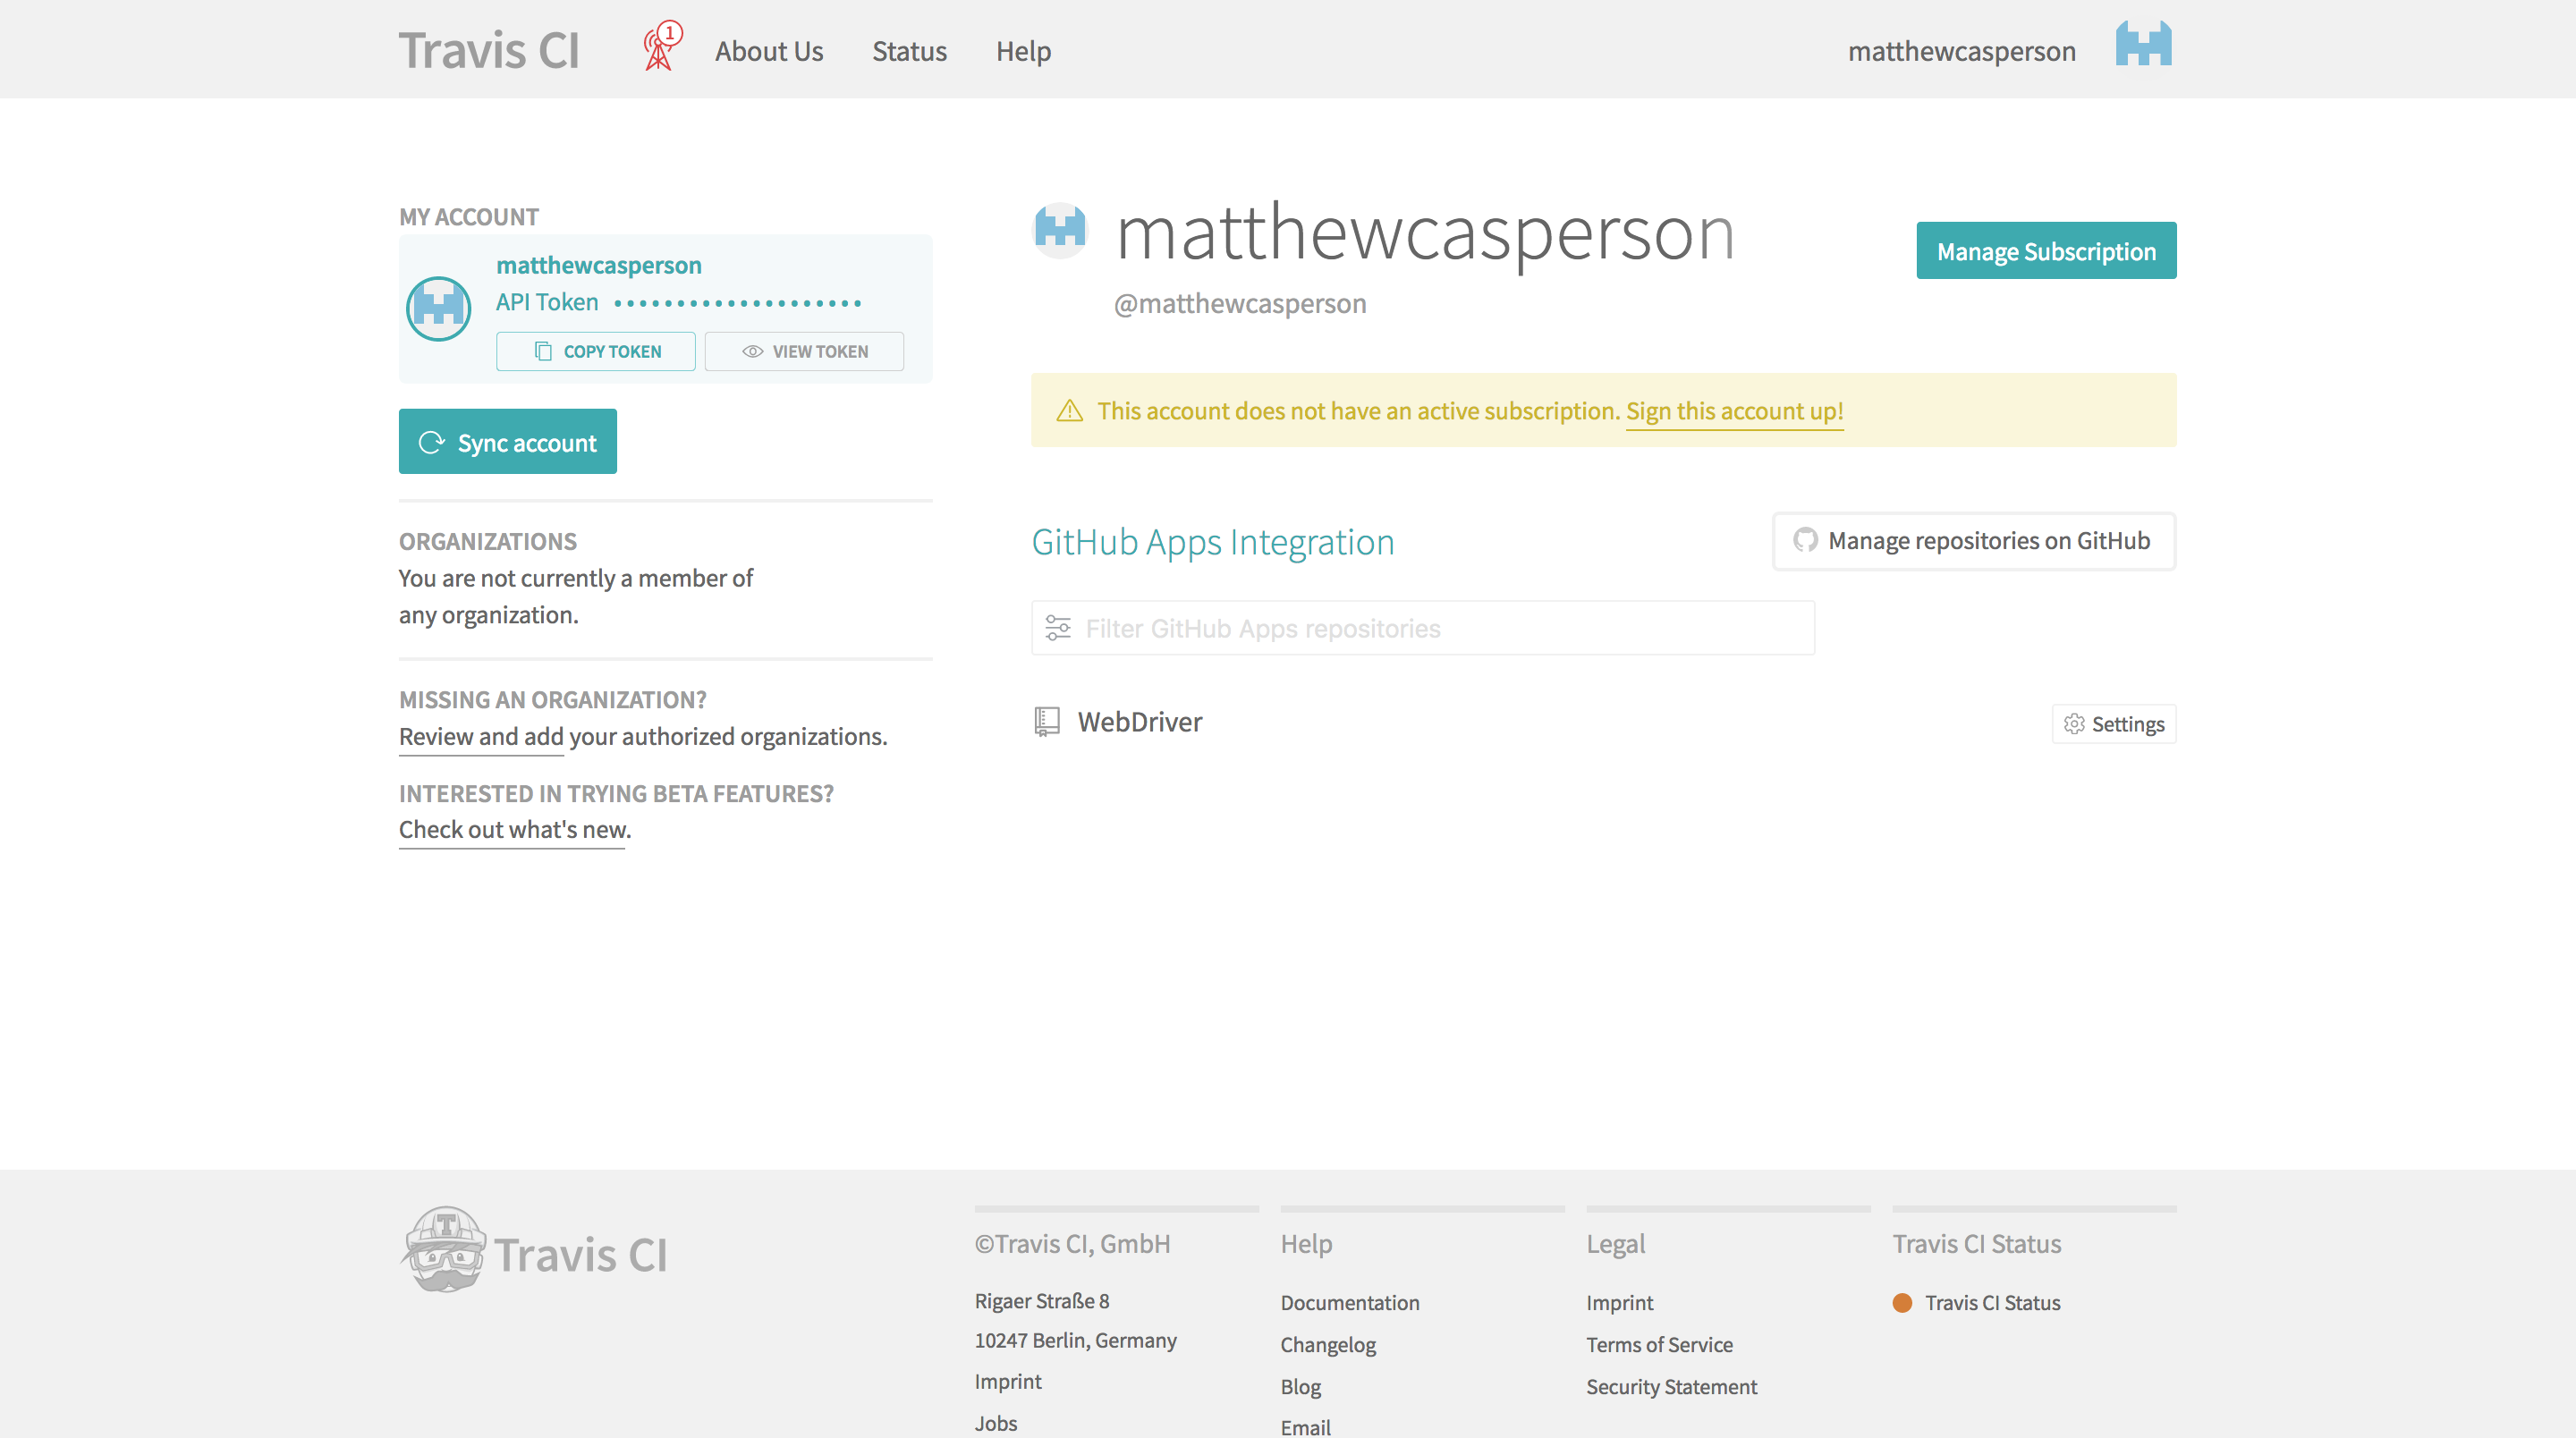Go to the Status page in navigation
2576x1438 pixels.
pos(908,51)
